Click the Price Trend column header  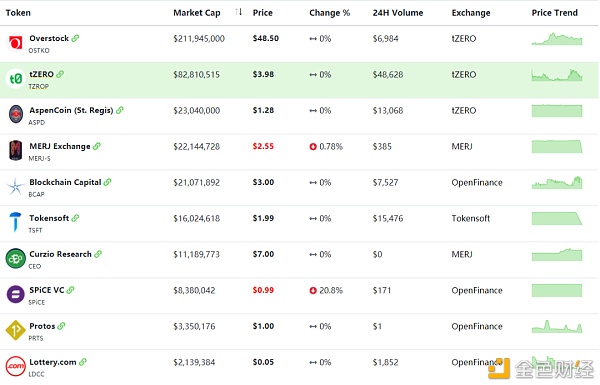coord(554,13)
